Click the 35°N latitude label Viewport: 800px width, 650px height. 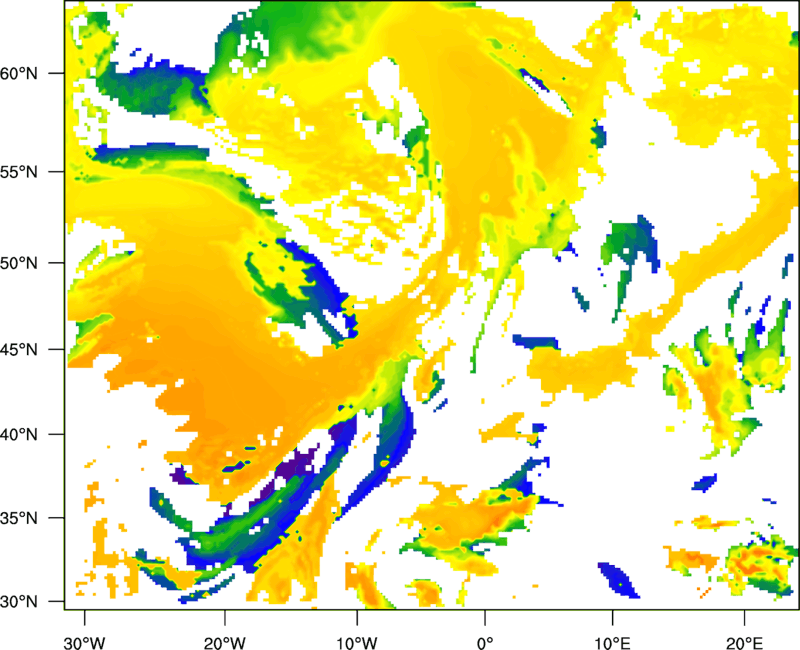pyautogui.click(x=19, y=518)
